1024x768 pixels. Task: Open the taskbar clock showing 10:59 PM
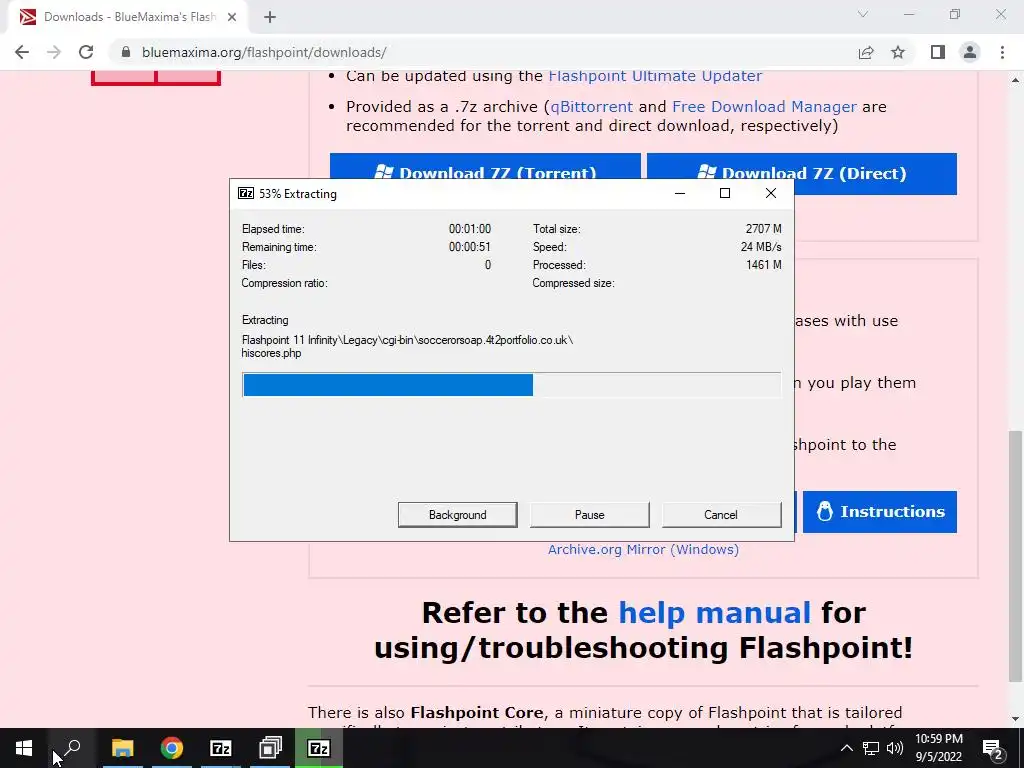pos(939,748)
